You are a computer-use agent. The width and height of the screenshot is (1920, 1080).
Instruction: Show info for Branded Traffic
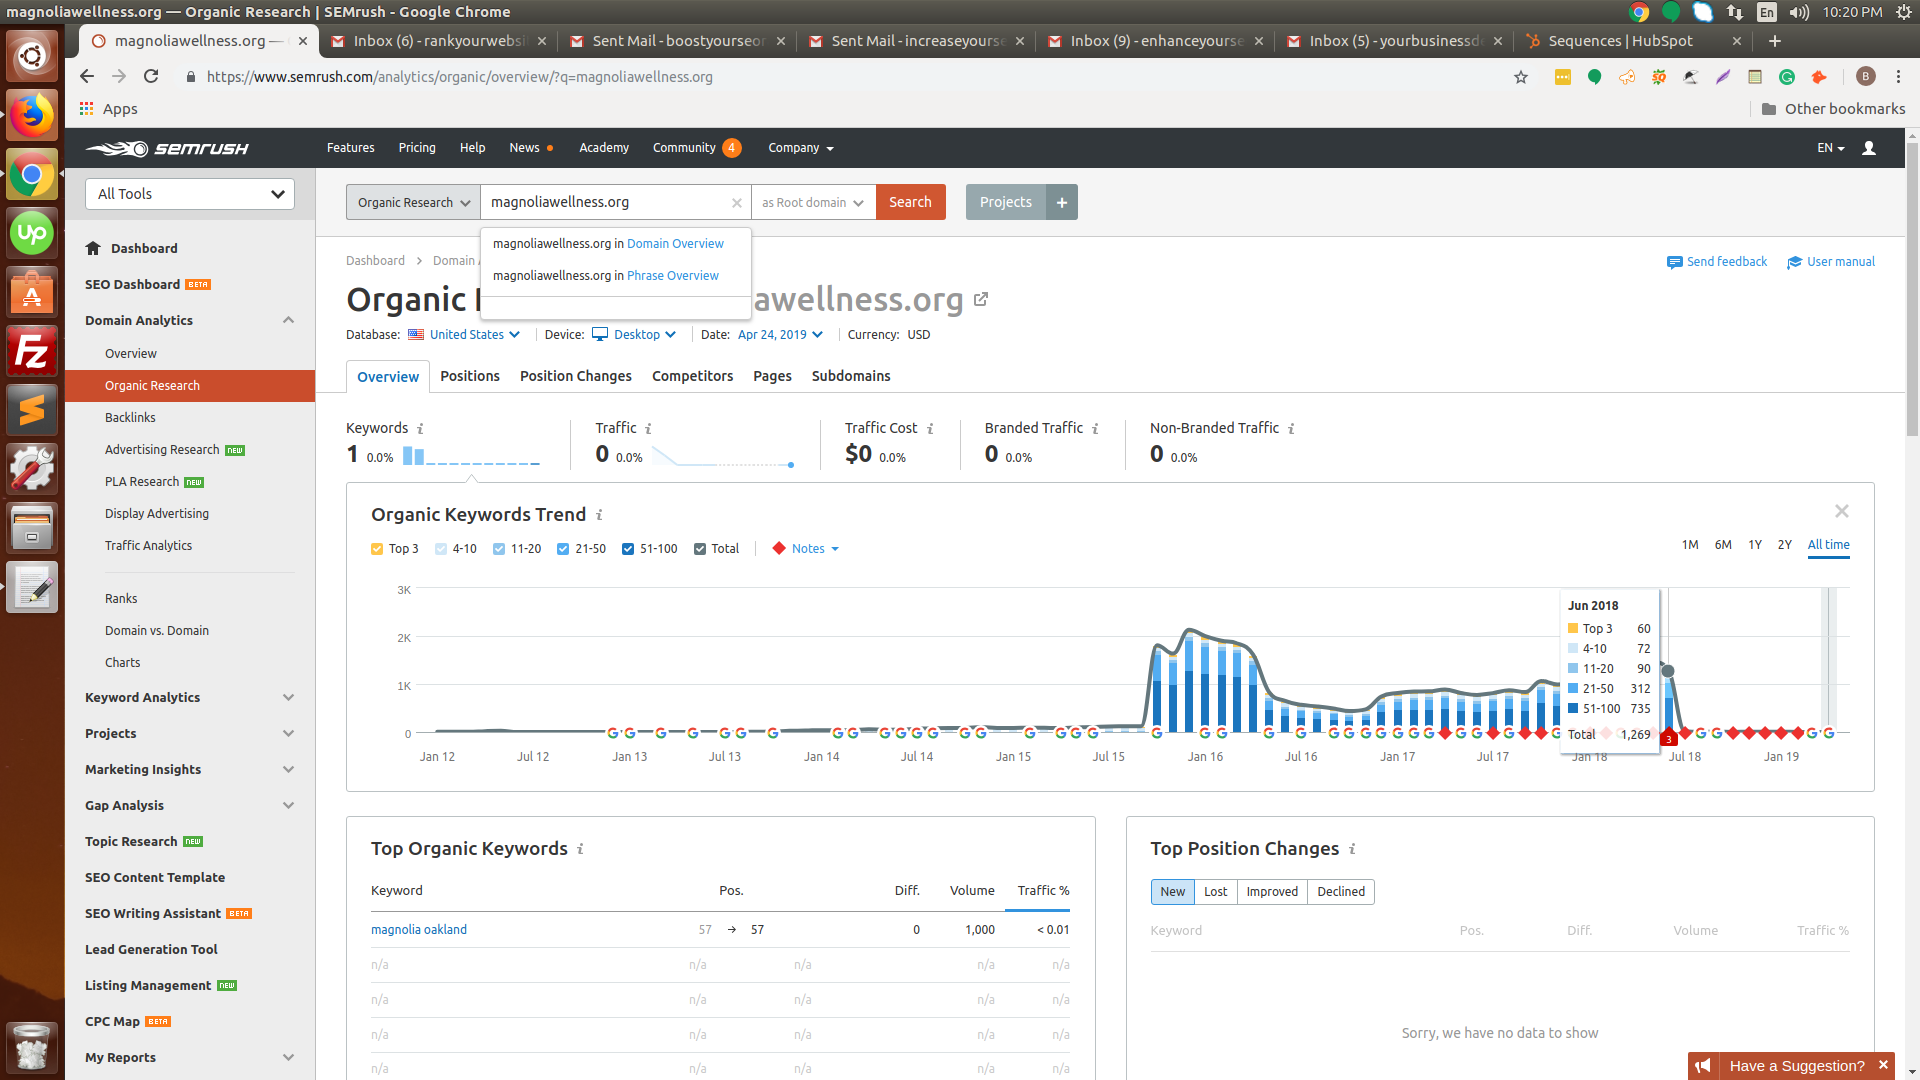point(1095,429)
